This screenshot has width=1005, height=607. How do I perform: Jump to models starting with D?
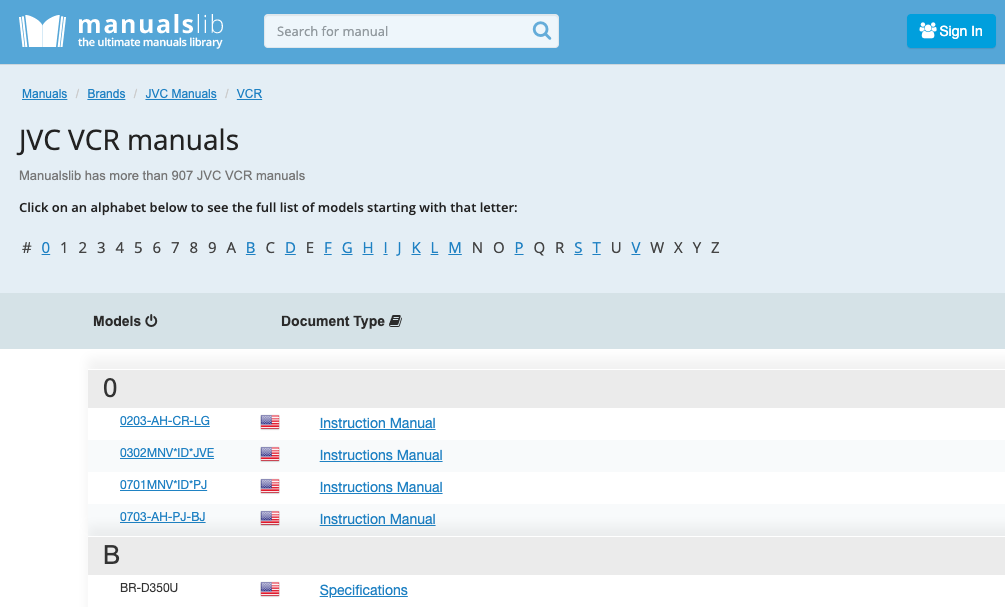[290, 247]
